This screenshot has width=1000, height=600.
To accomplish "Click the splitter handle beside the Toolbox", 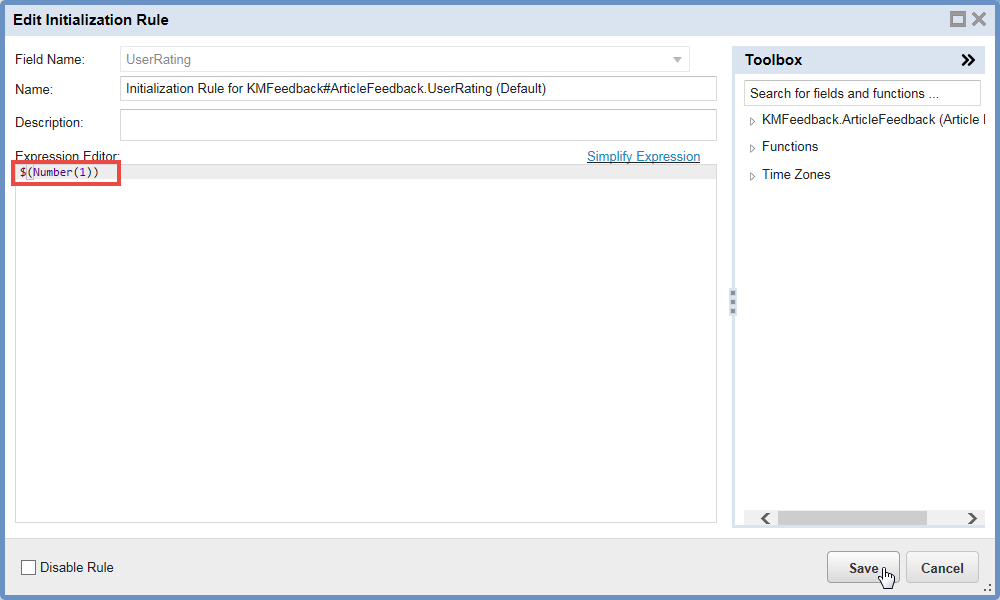I will point(733,302).
